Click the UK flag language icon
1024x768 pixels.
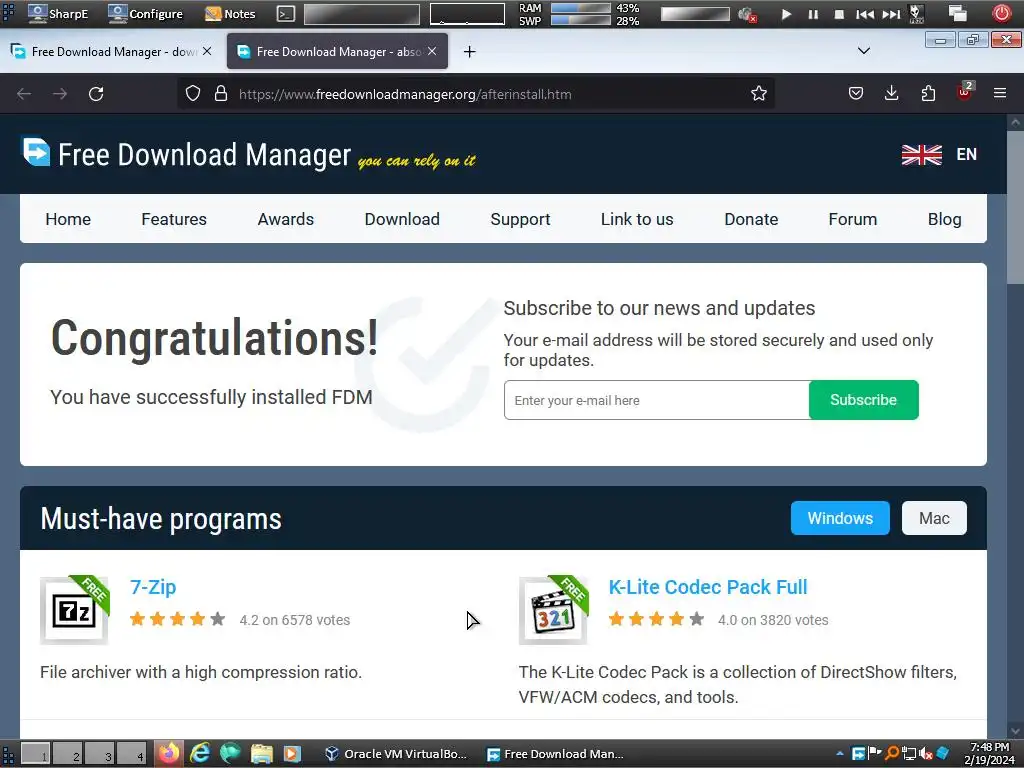click(921, 155)
